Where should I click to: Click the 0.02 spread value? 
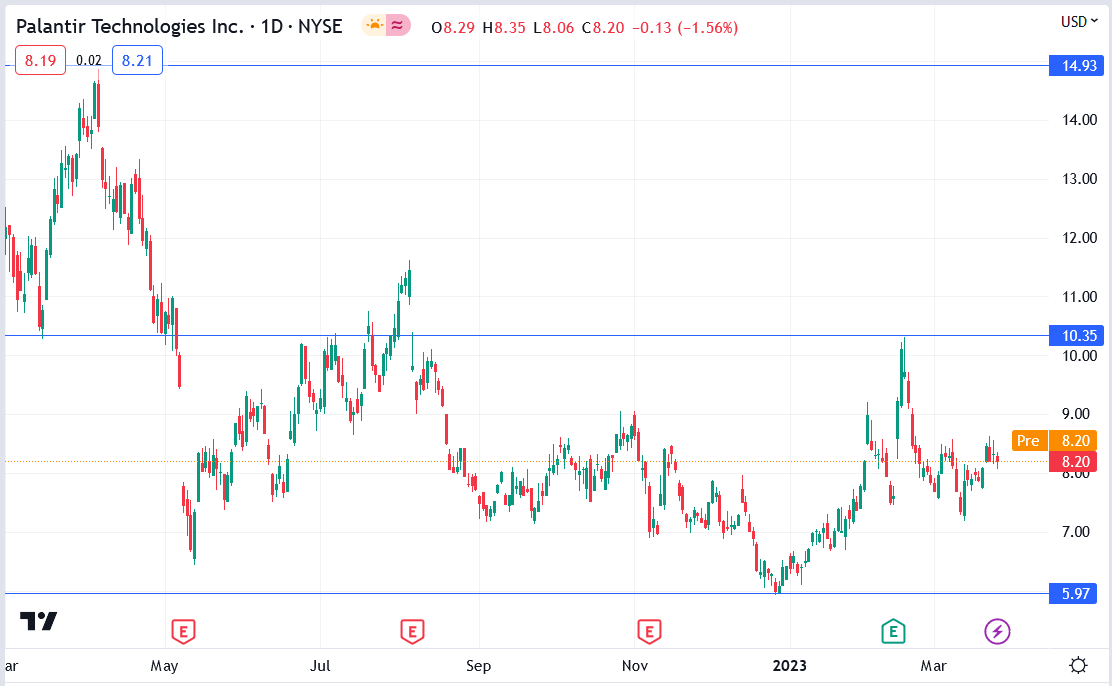coord(89,61)
